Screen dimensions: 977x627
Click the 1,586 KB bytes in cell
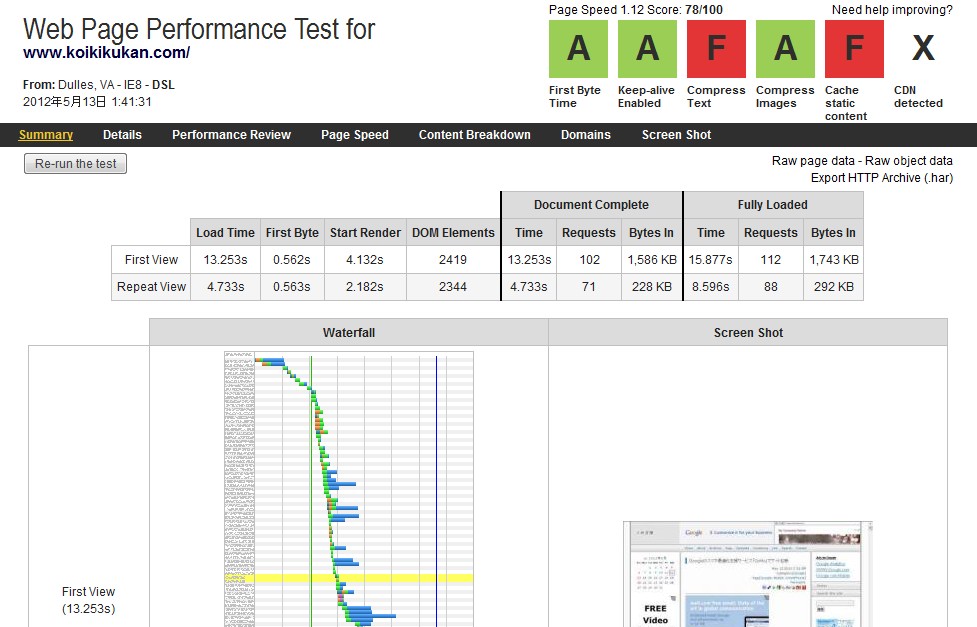[652, 260]
